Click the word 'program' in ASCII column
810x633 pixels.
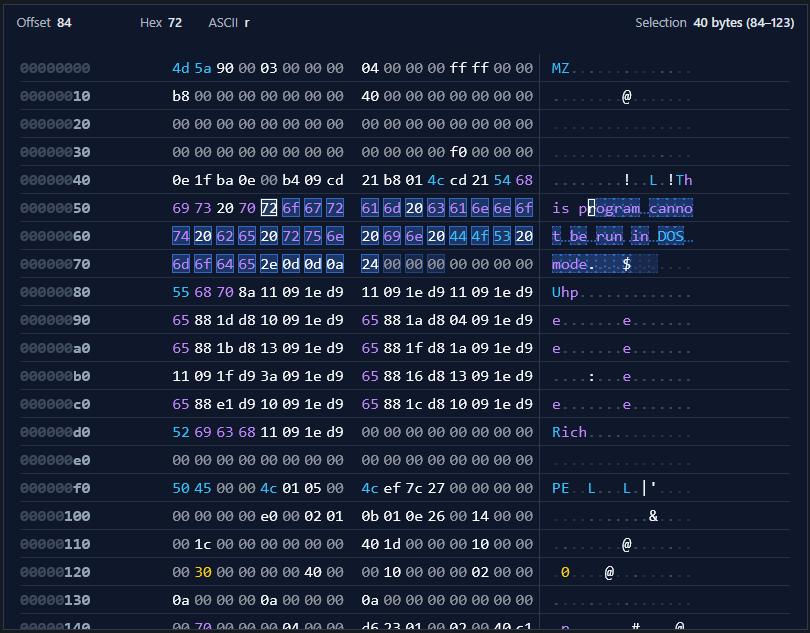pos(610,208)
